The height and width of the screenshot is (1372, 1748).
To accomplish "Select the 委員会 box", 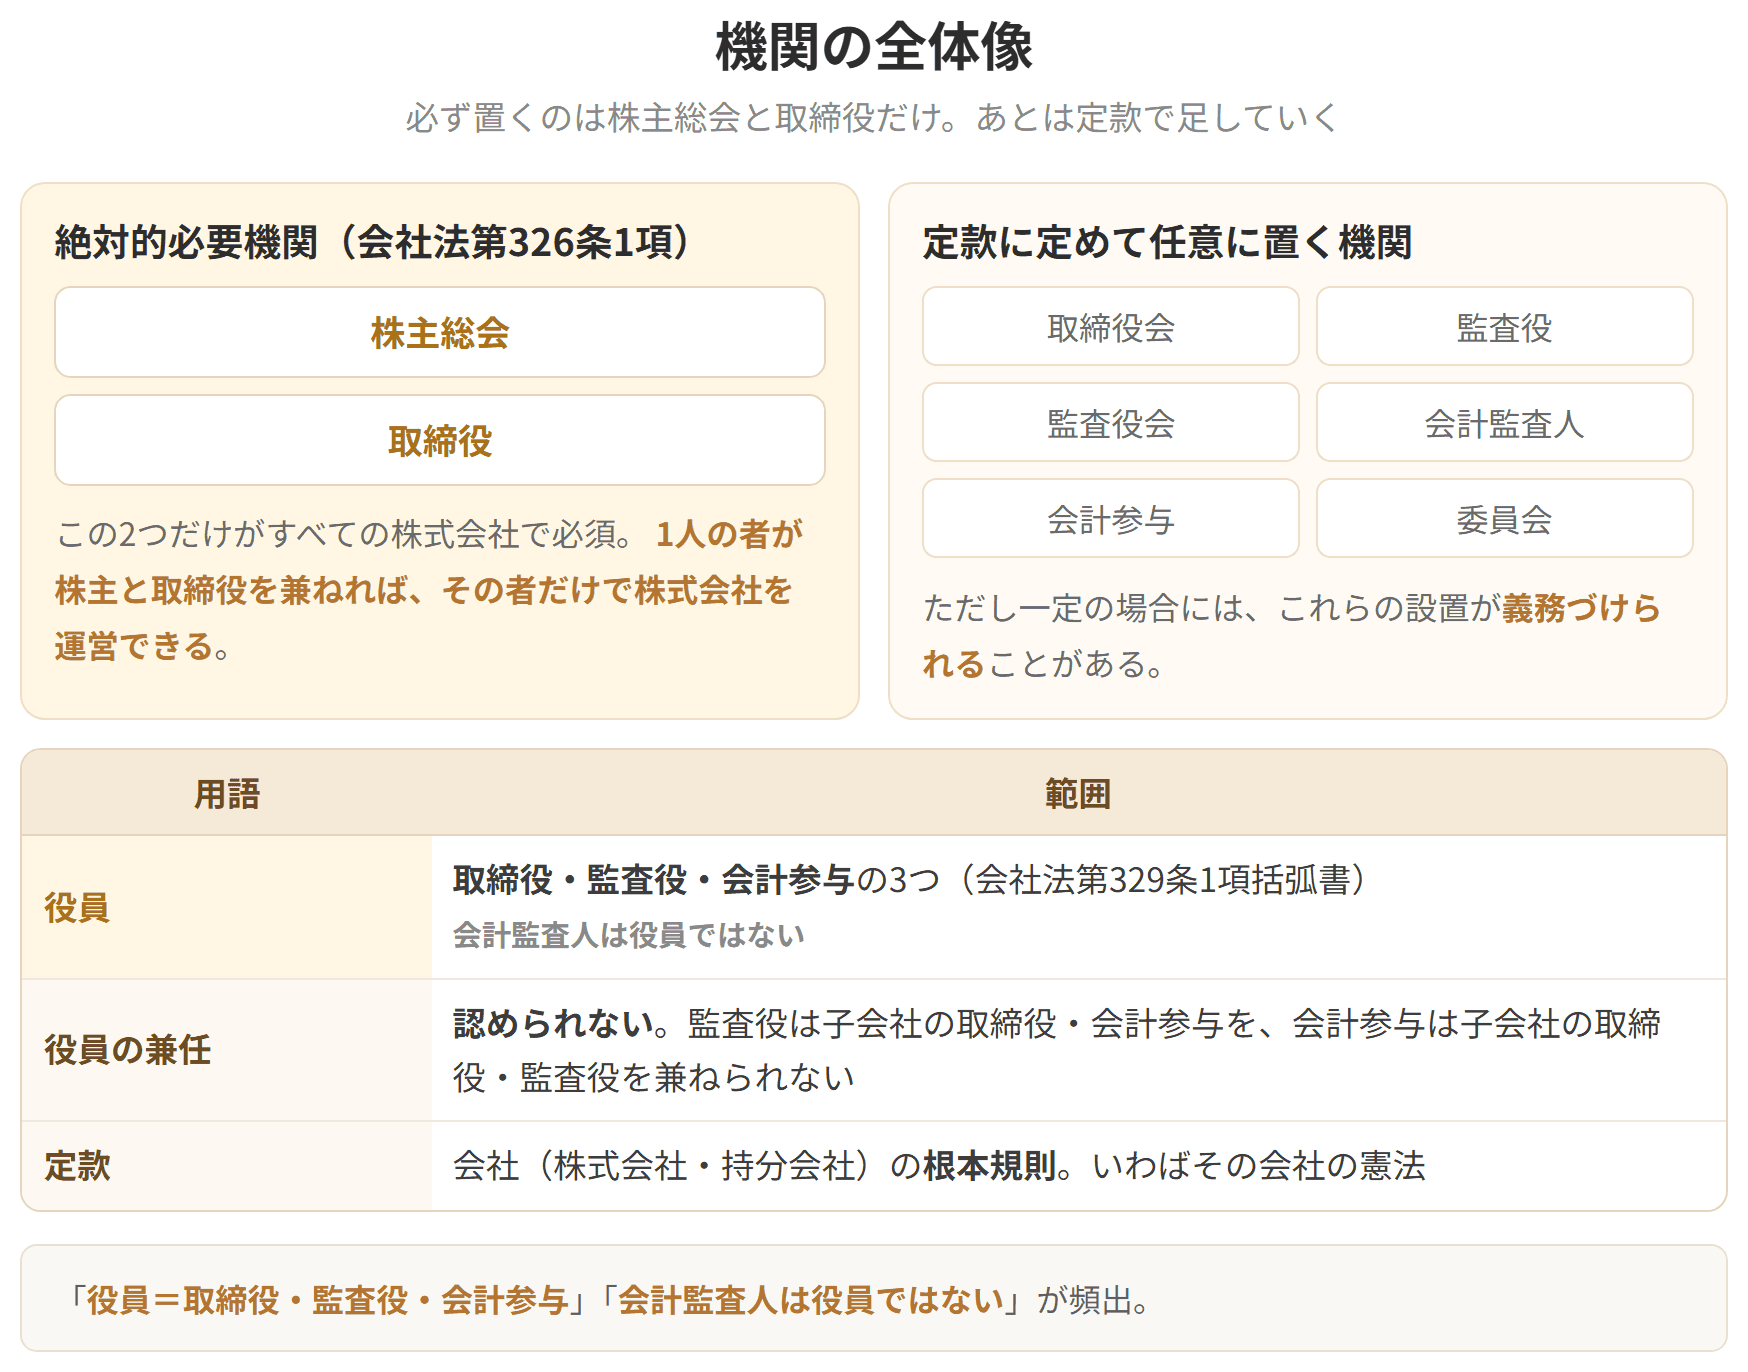I will 1505,518.
